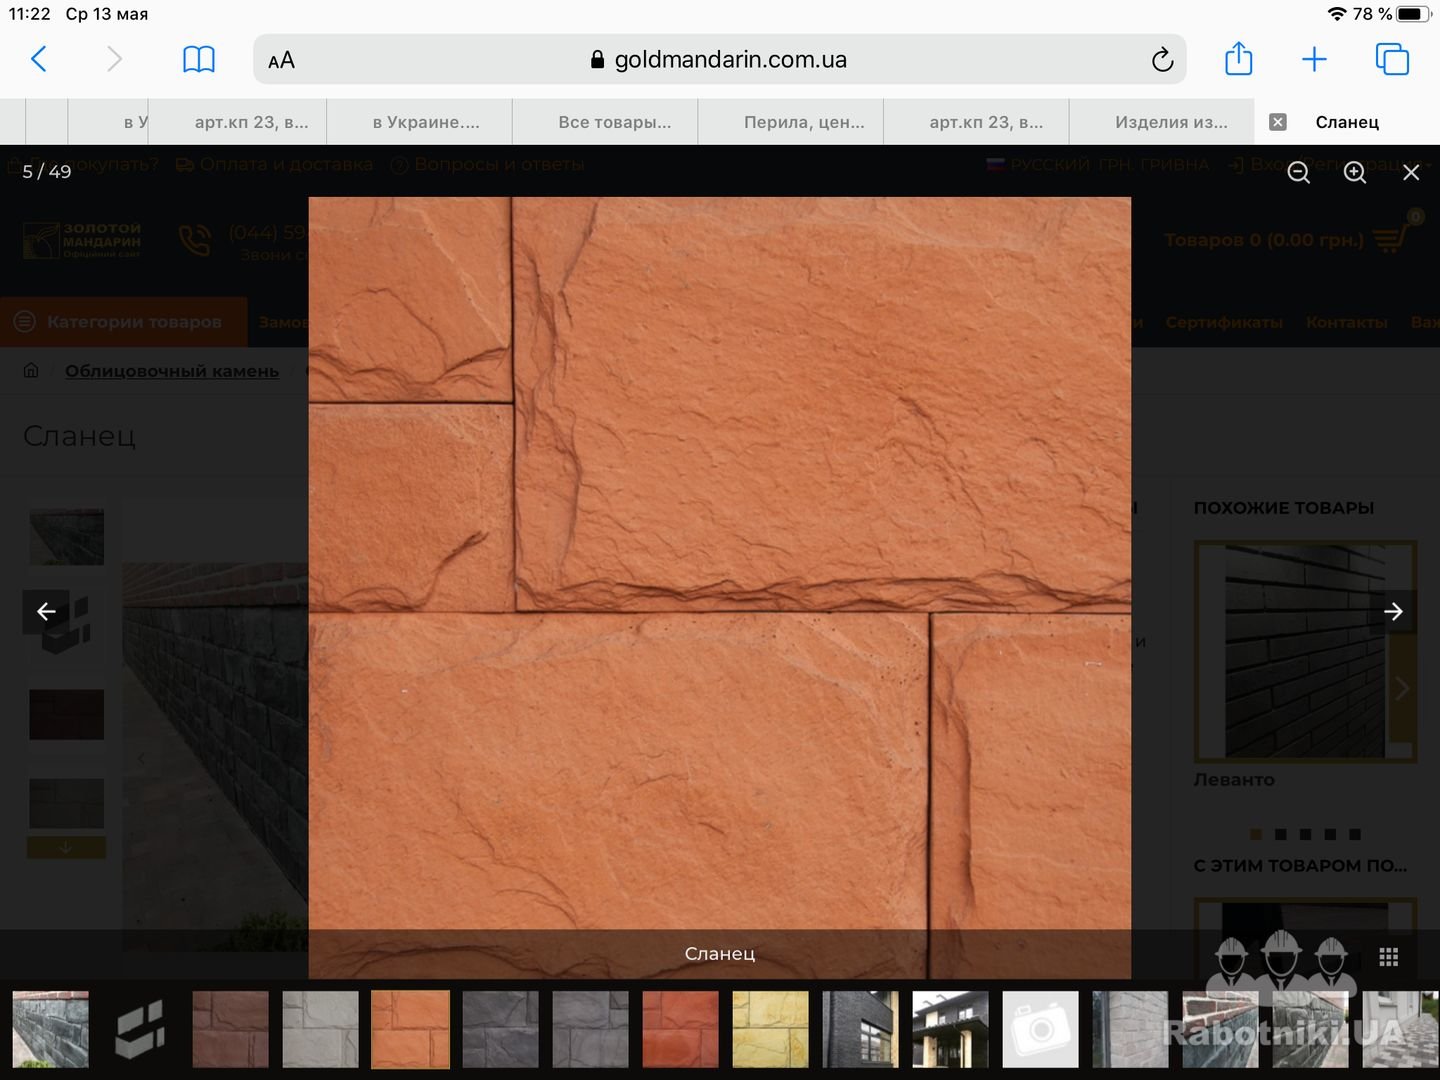
Task: Select highlighted orange slate thumbnail
Action: (x=410, y=1029)
